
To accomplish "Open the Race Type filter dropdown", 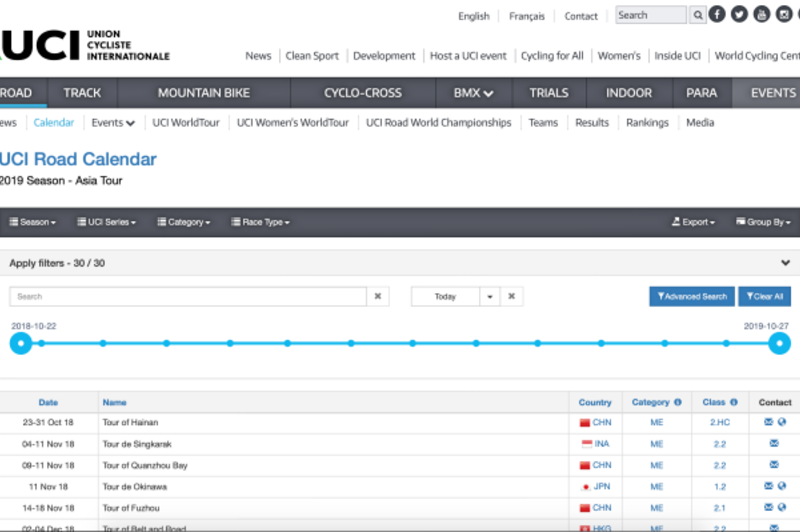I will pos(260,222).
